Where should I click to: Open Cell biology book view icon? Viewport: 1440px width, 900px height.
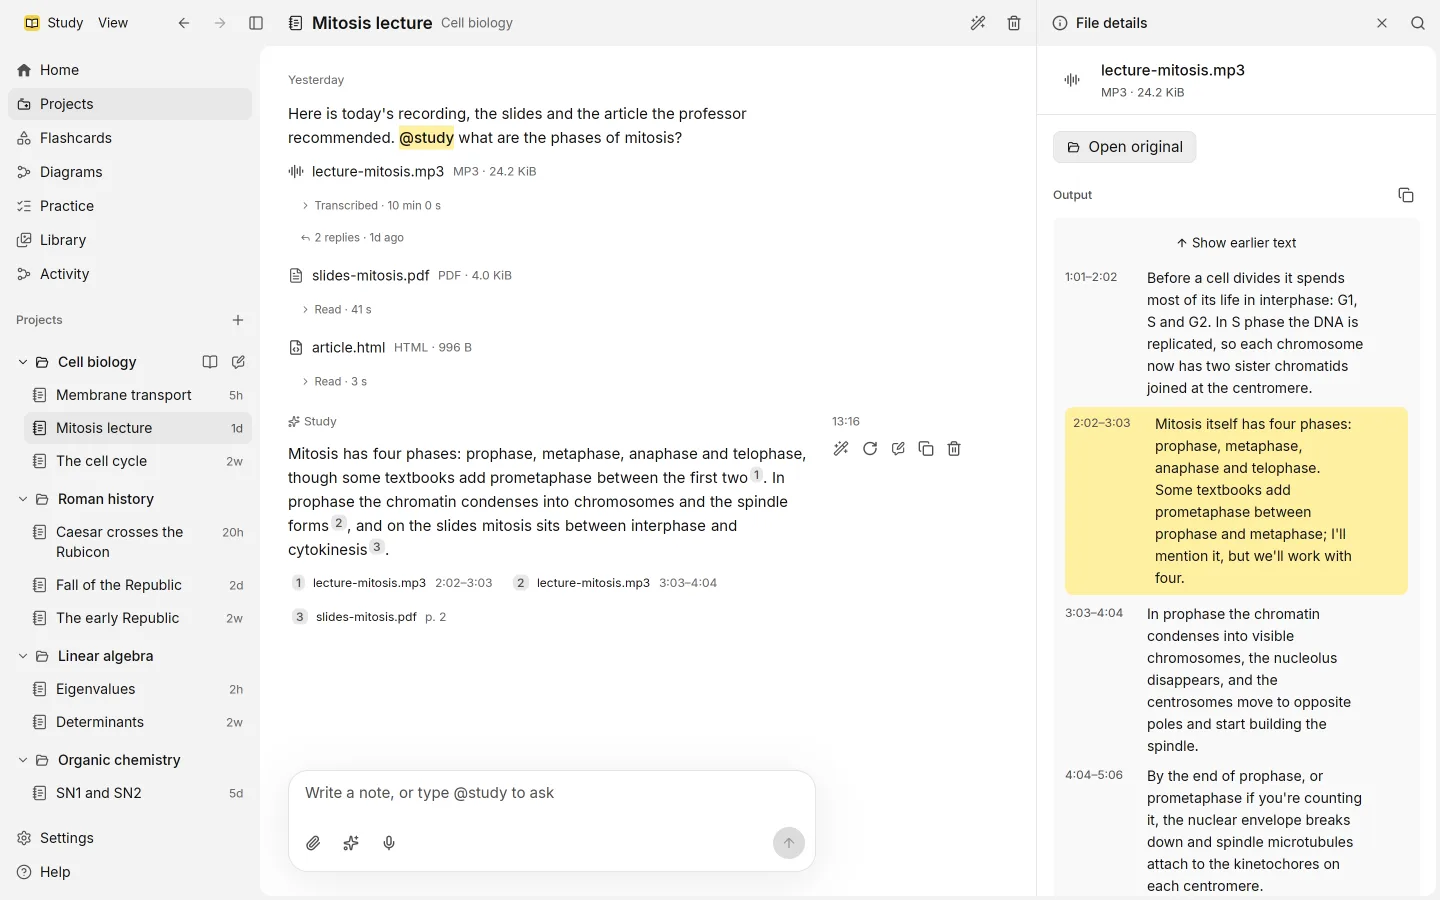pos(210,362)
